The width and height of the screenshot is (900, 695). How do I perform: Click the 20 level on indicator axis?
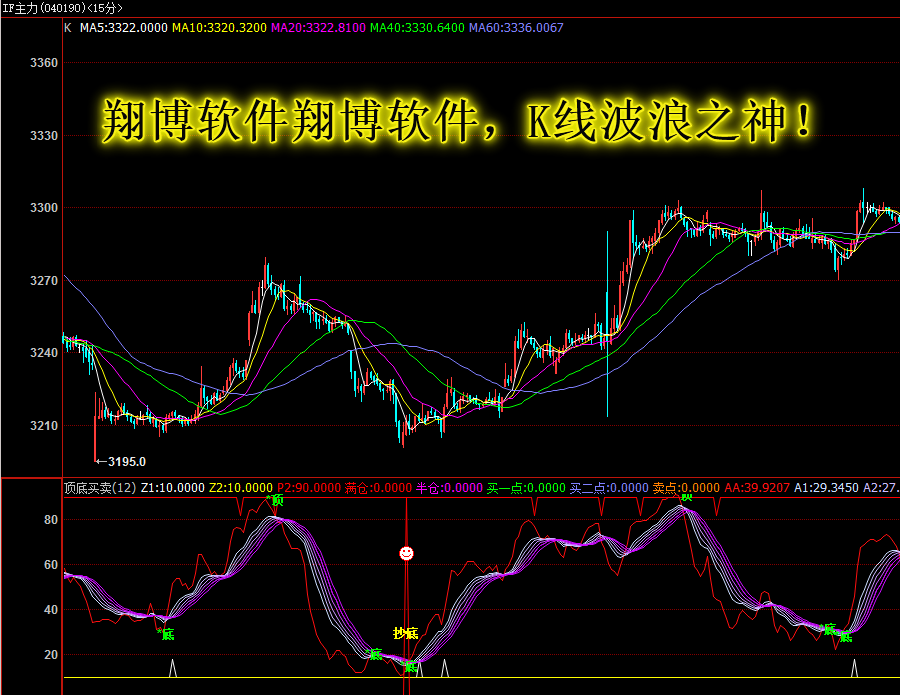[51, 655]
